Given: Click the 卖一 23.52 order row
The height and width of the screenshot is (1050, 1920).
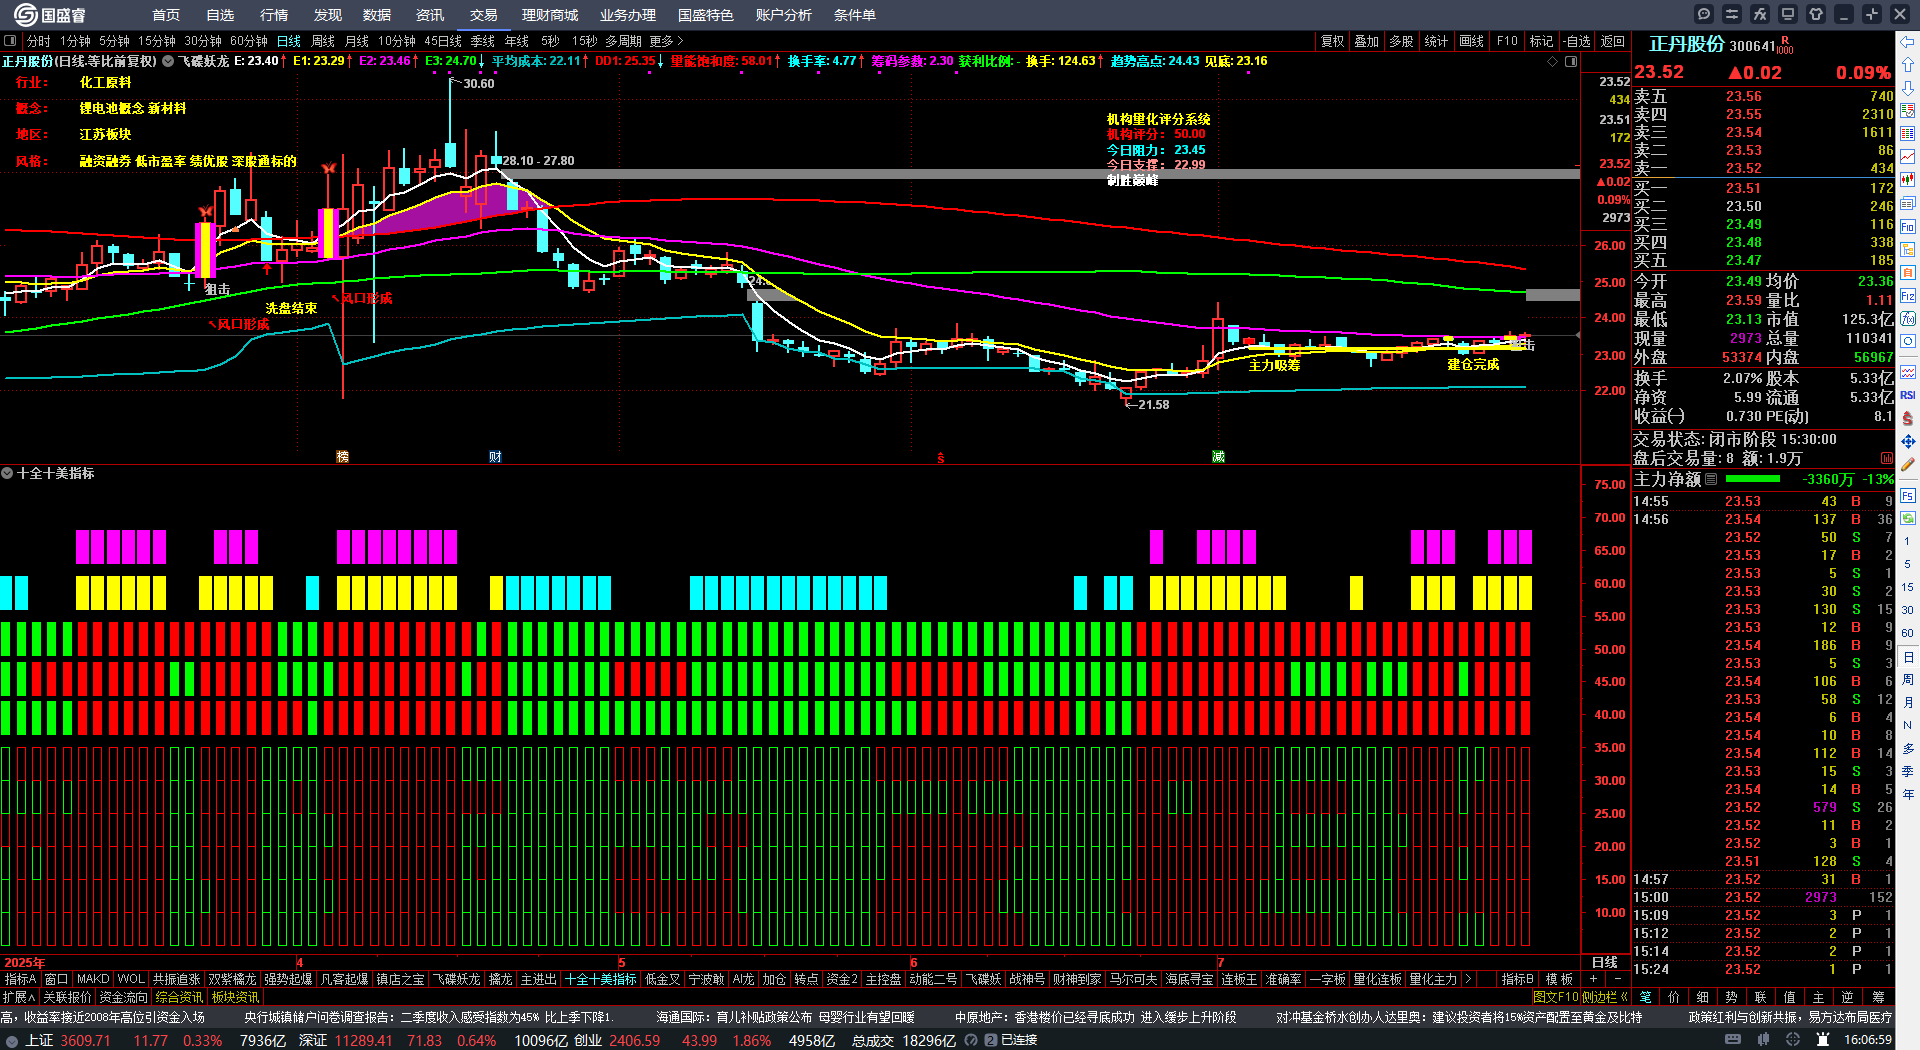Looking at the screenshot, I should click(1764, 168).
